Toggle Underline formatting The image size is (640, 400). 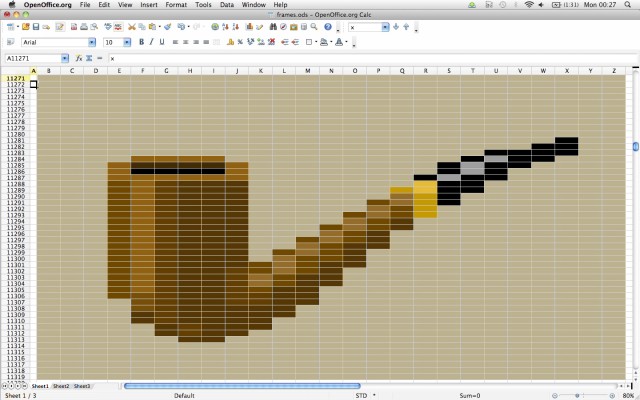click(163, 42)
